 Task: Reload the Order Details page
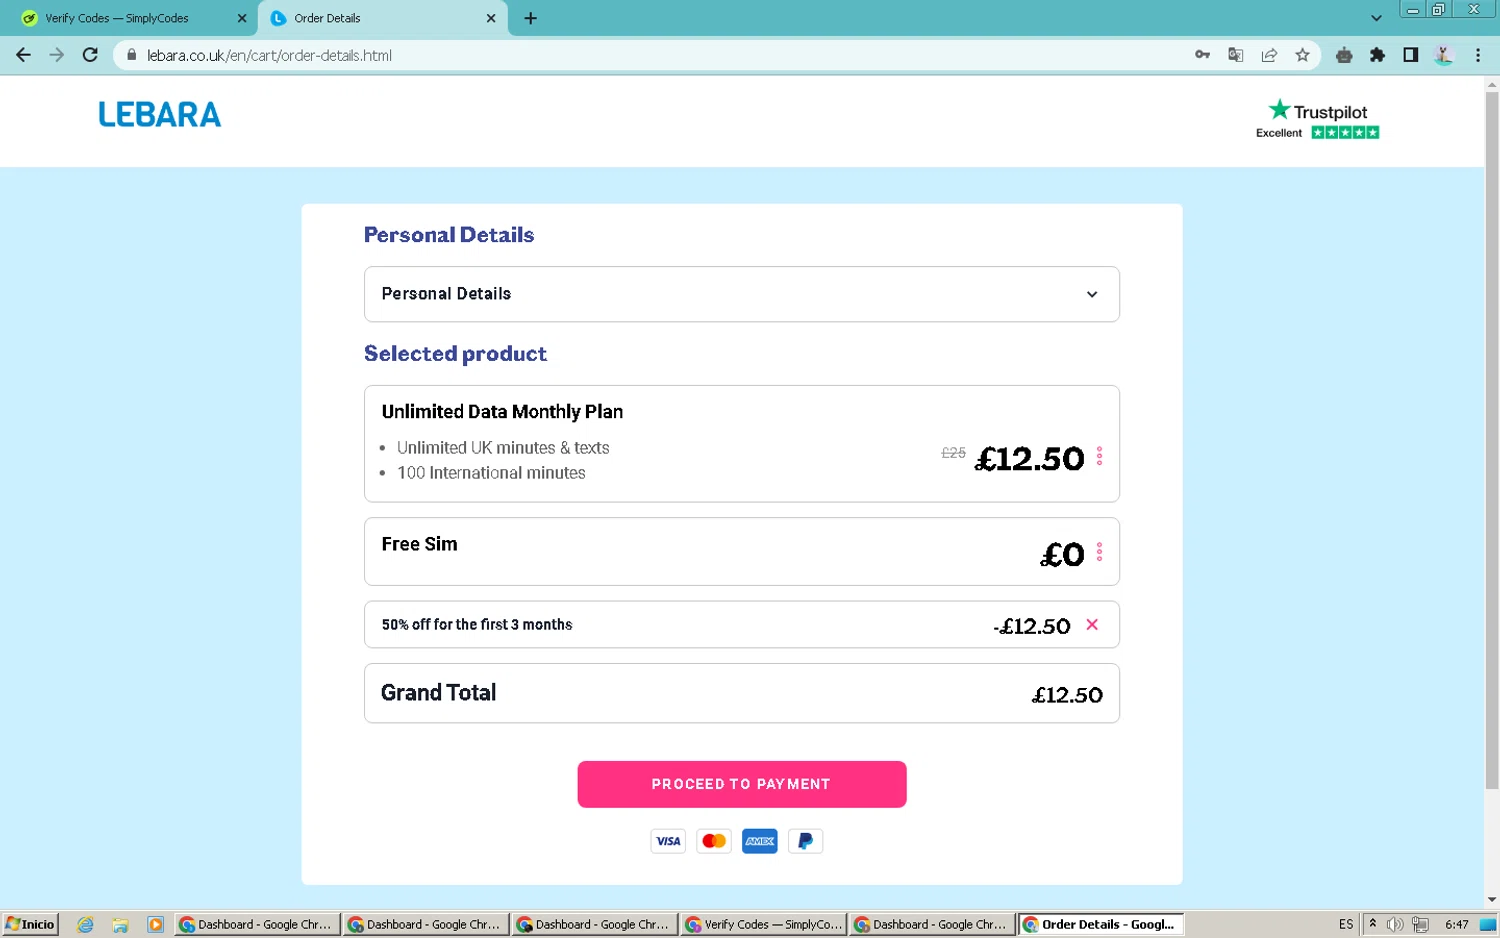[90, 55]
